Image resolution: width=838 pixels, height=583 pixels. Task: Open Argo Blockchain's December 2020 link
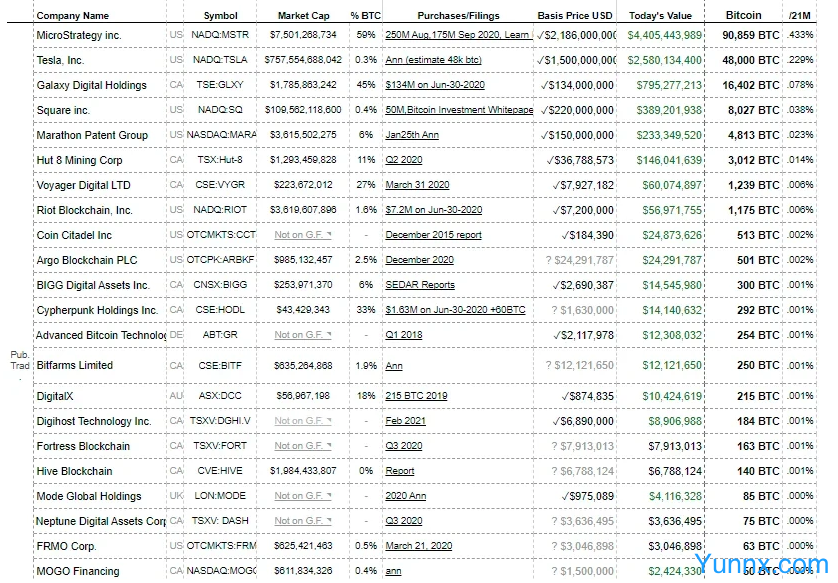420,260
